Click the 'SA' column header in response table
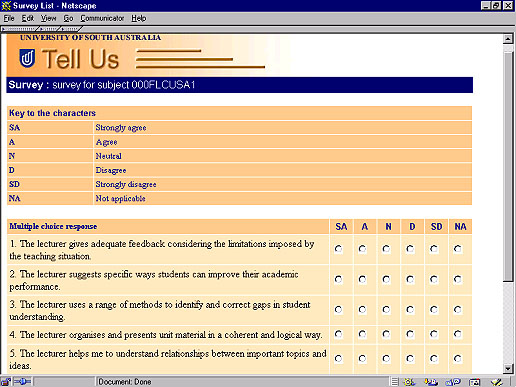Image resolution: width=516 pixels, height=387 pixels. point(341,227)
